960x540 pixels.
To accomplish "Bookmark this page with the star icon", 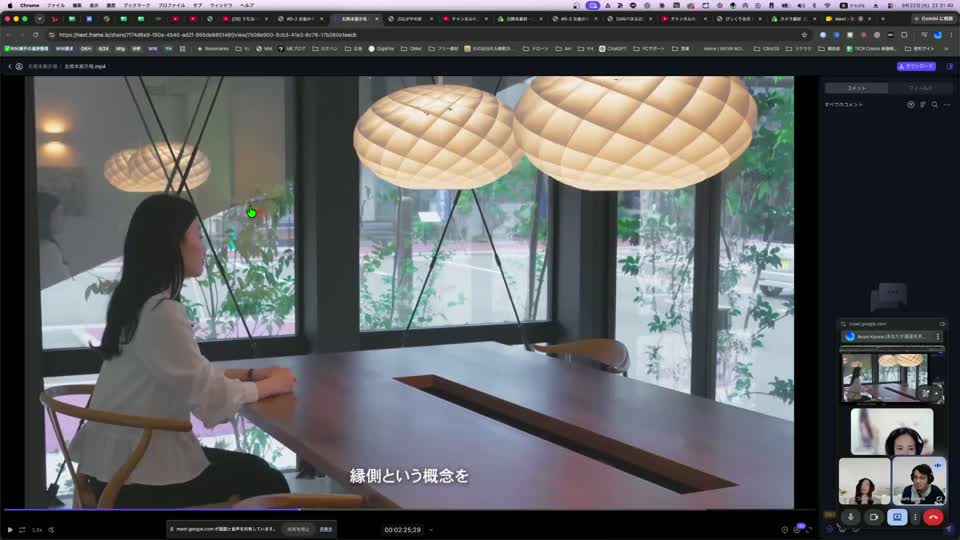I will tap(804, 35).
